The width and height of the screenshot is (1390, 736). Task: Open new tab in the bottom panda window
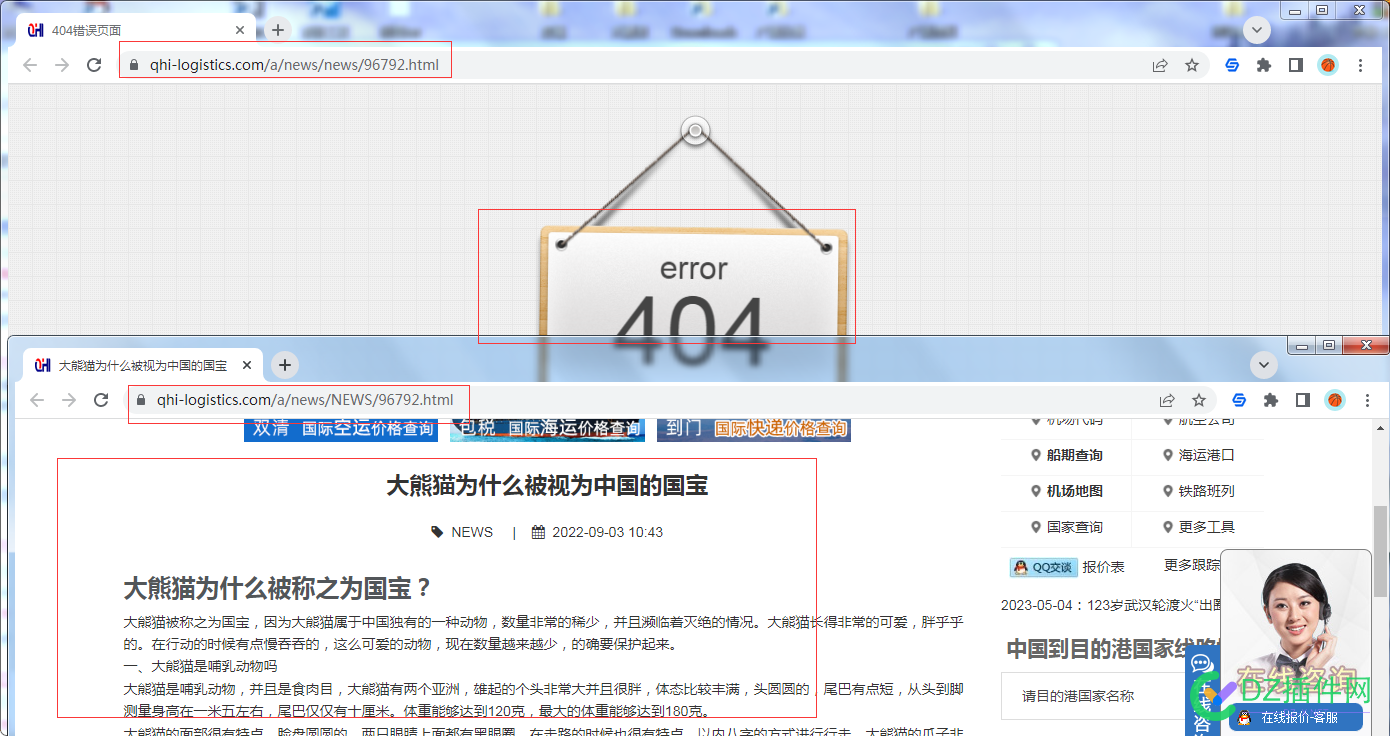[x=285, y=365]
